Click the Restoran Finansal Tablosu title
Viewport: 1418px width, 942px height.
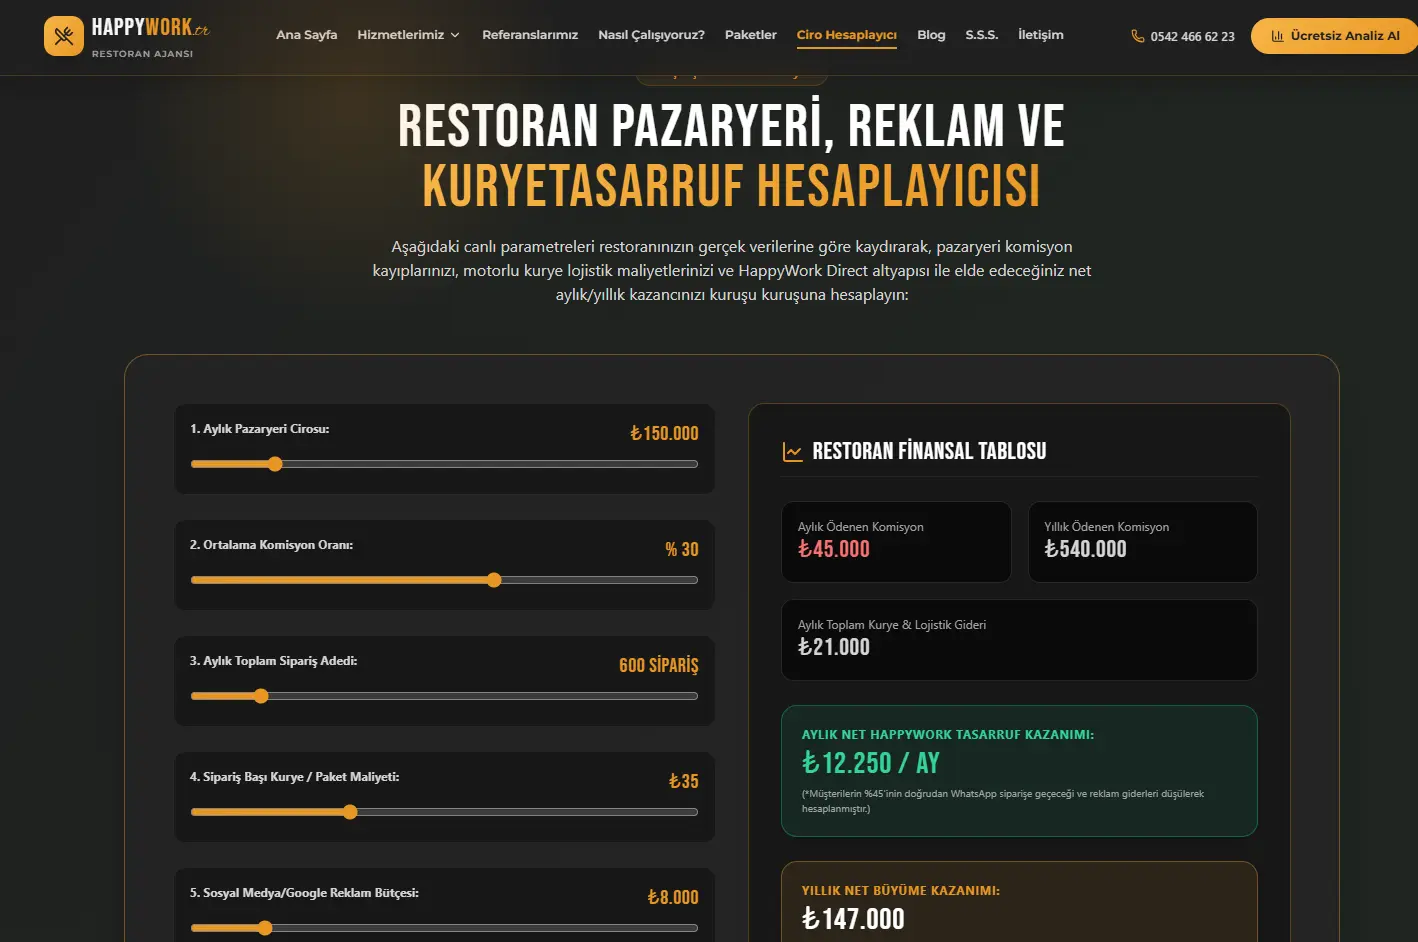coord(929,451)
